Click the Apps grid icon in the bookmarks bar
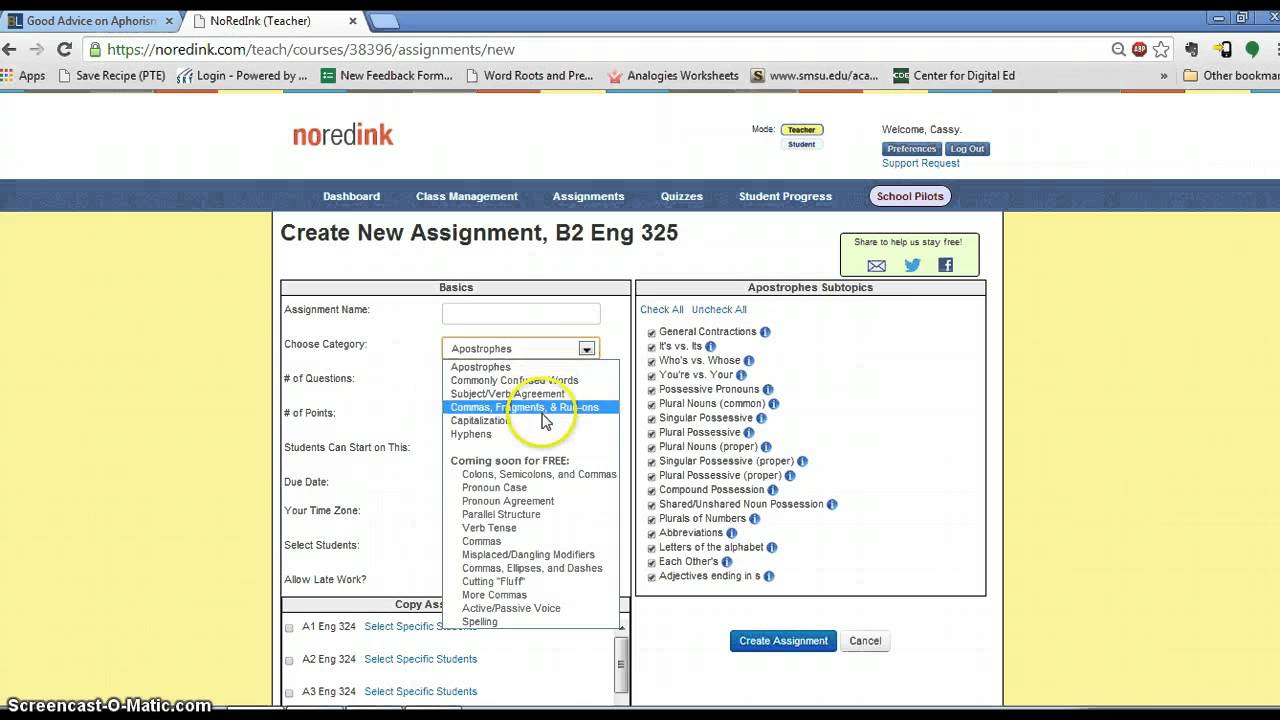Image resolution: width=1280 pixels, height=720 pixels. point(8,75)
